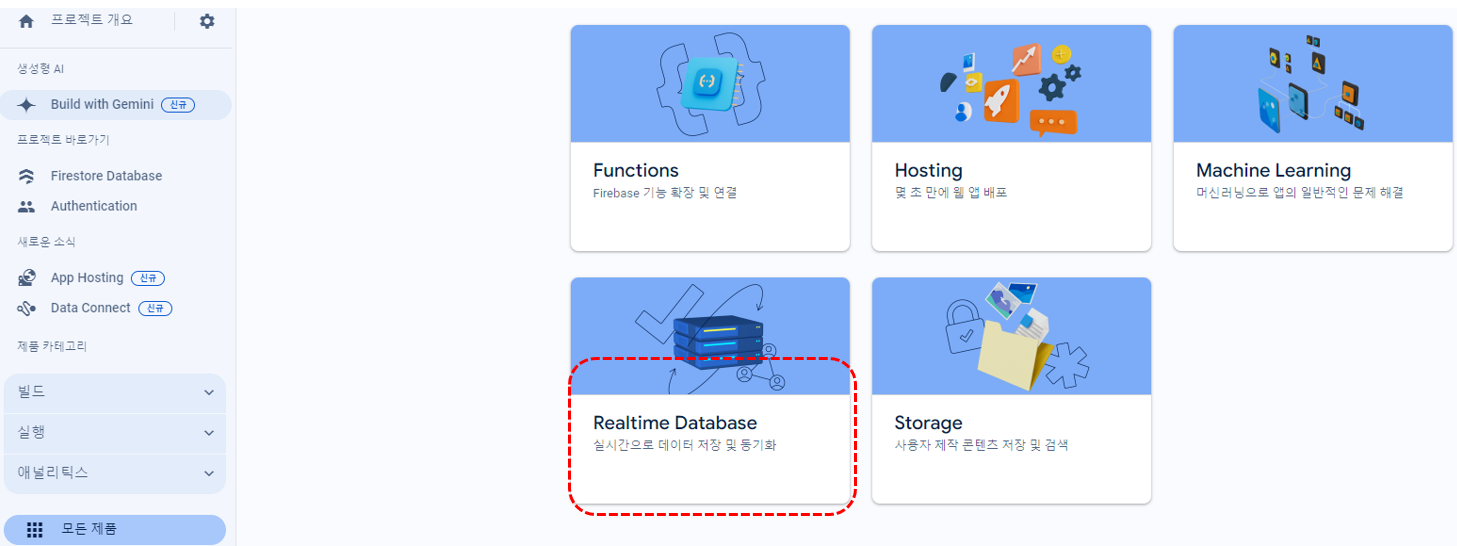Click the 신규 badge next to Build with Gemini
Image resolution: width=1457 pixels, height=546 pixels.
[x=177, y=105]
